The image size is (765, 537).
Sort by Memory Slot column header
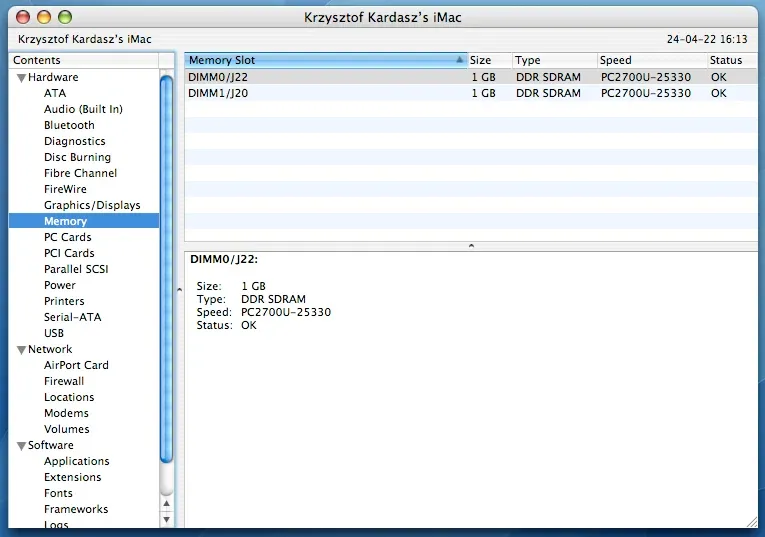[325, 60]
